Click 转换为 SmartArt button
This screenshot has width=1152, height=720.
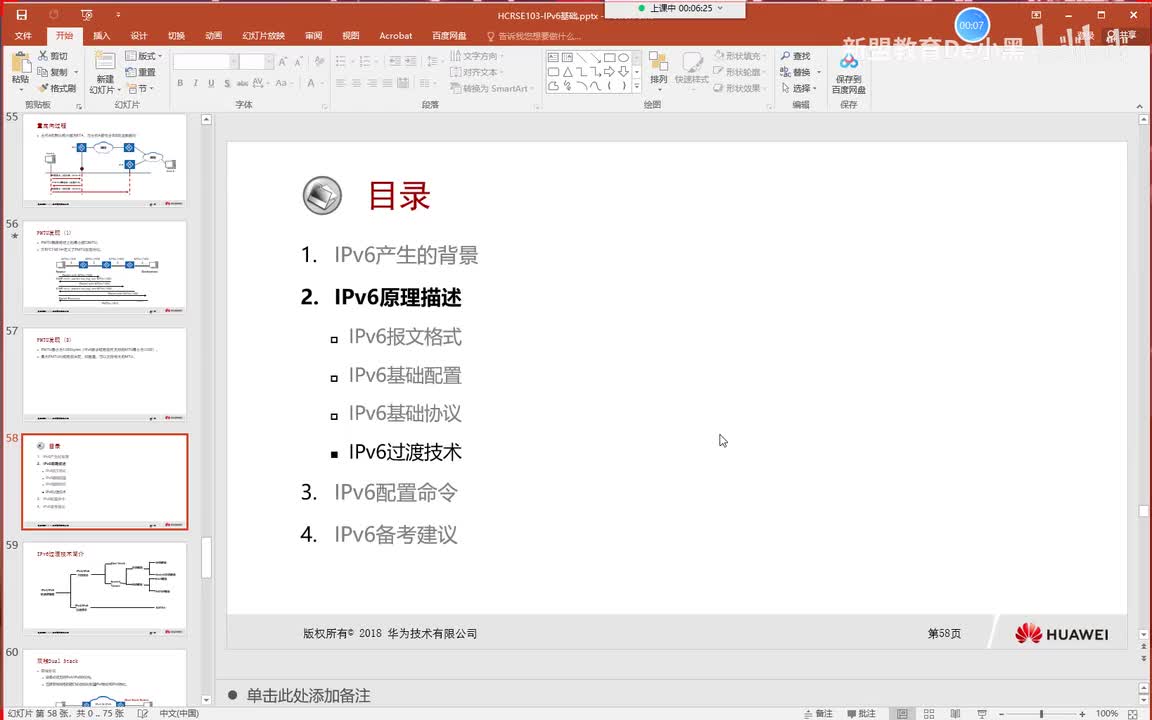(492, 88)
